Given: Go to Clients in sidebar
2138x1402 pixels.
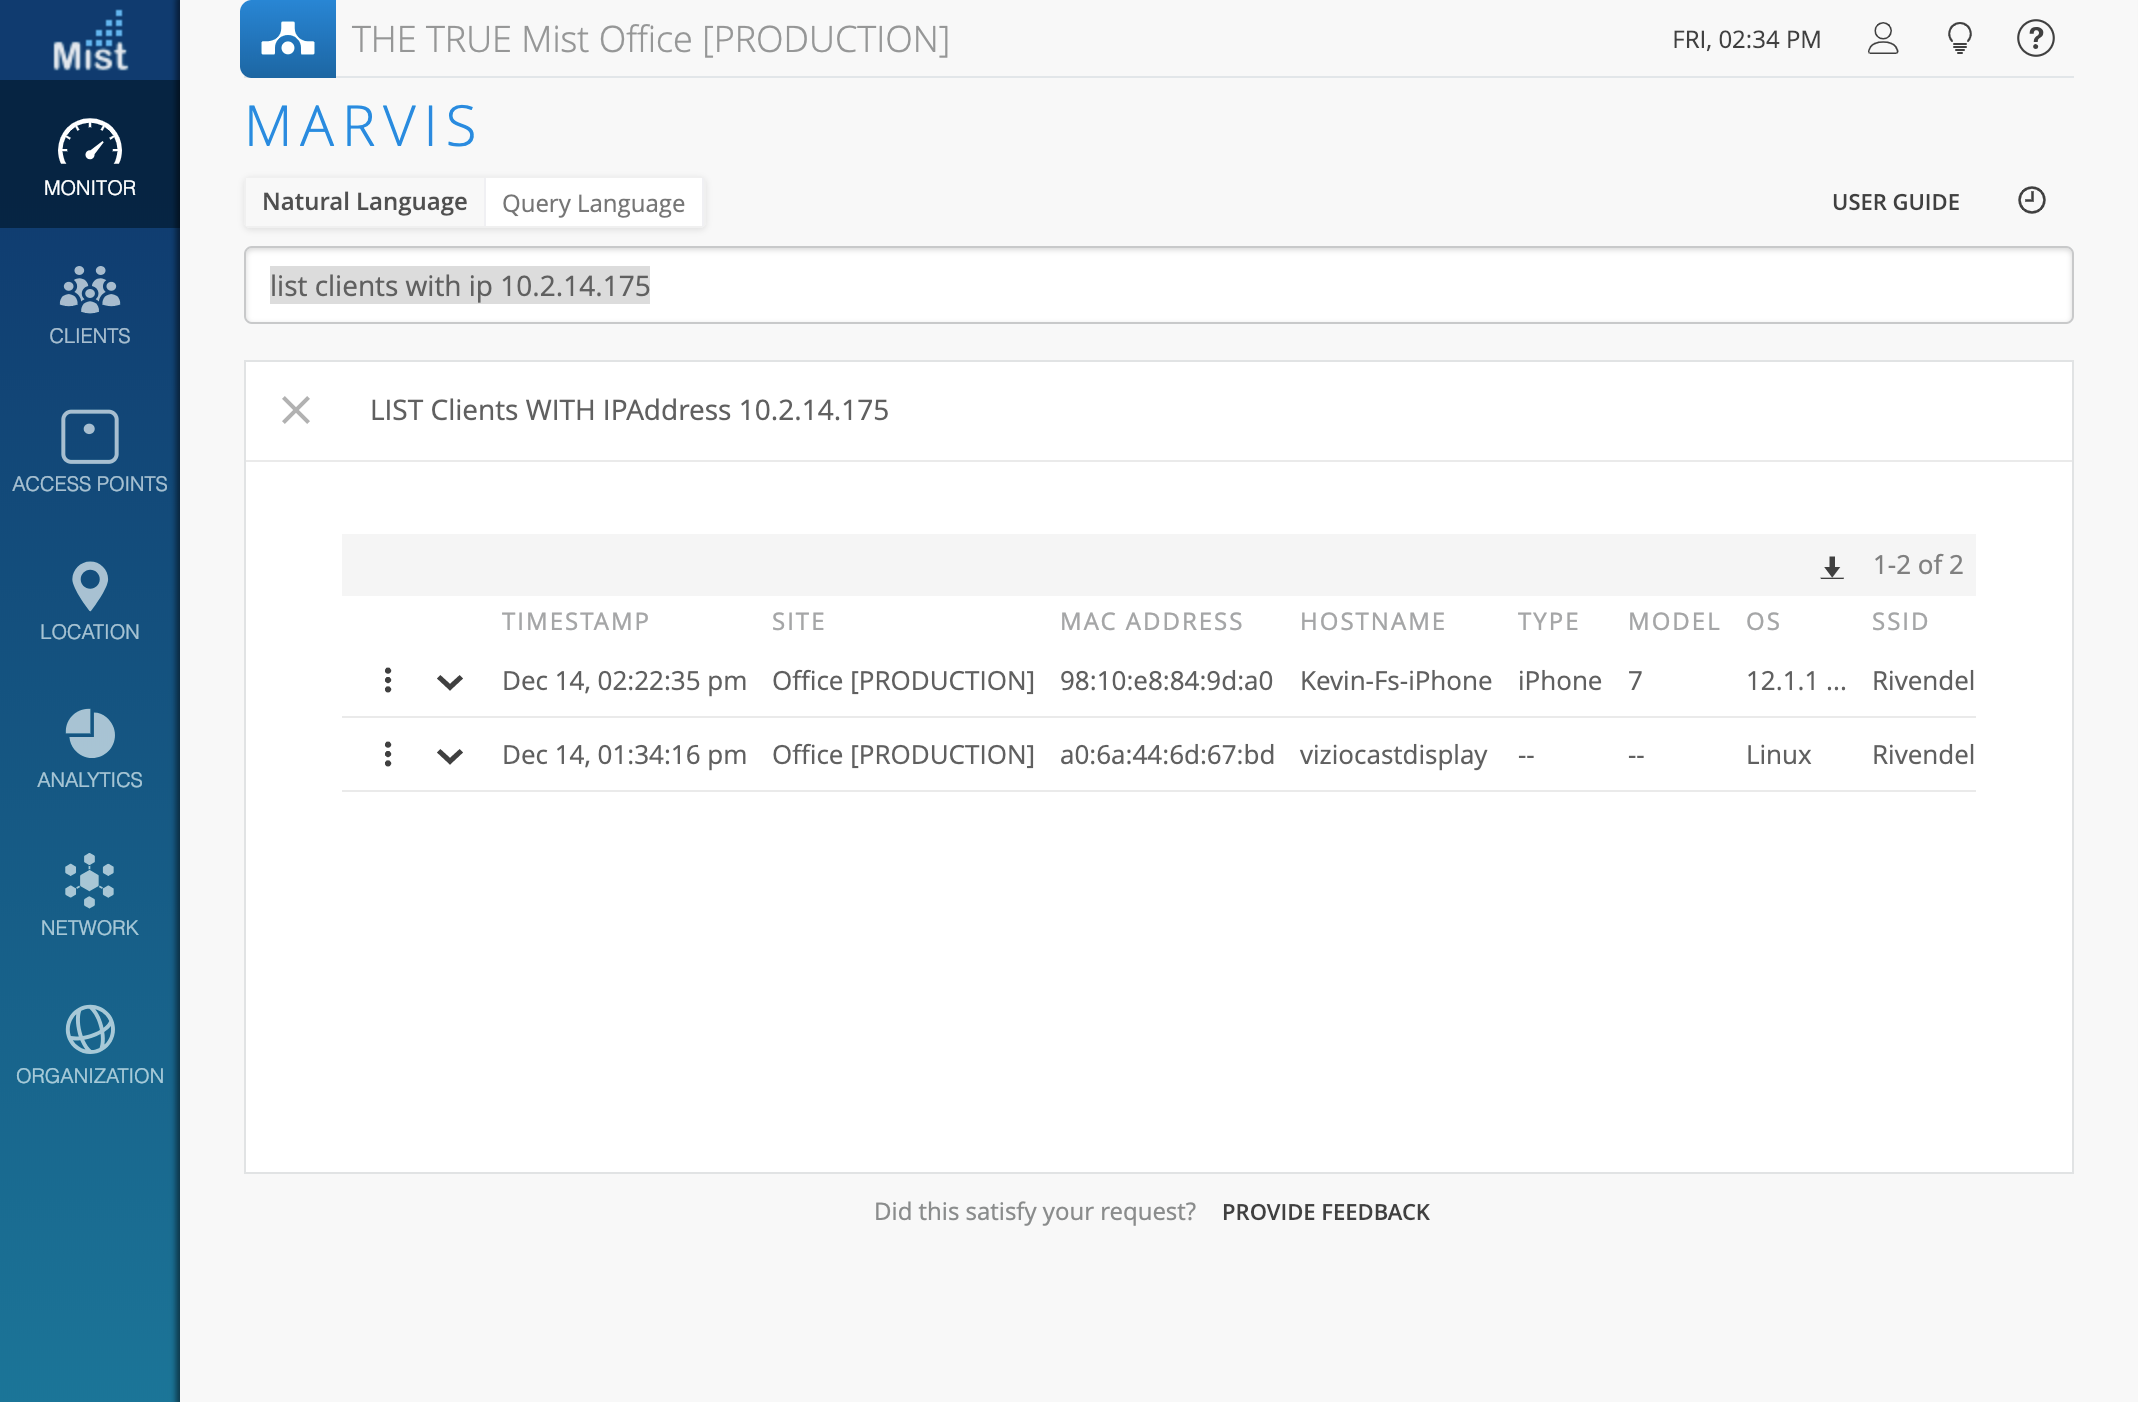Looking at the screenshot, I should pos(89,305).
